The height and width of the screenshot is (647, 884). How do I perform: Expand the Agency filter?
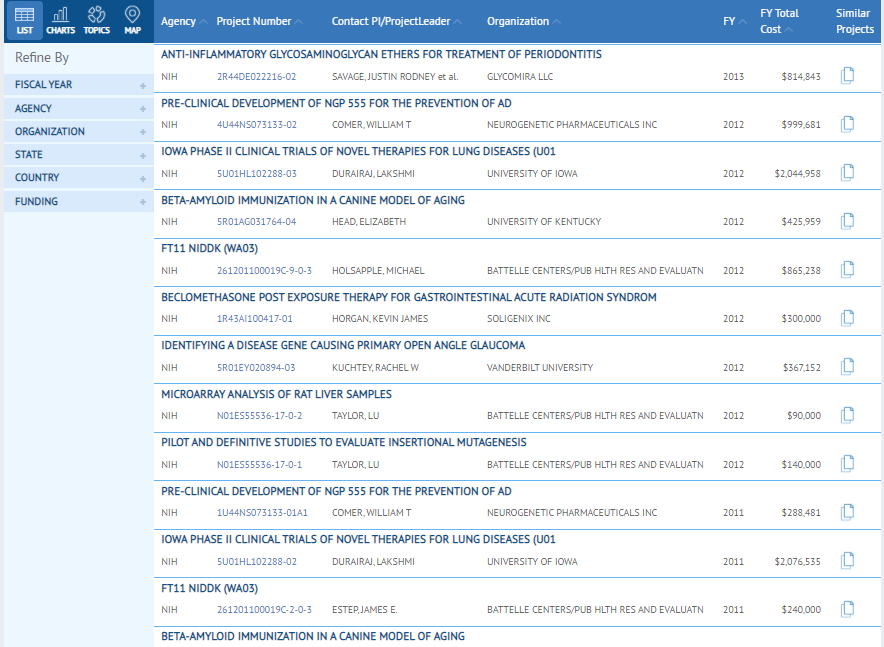pos(79,108)
